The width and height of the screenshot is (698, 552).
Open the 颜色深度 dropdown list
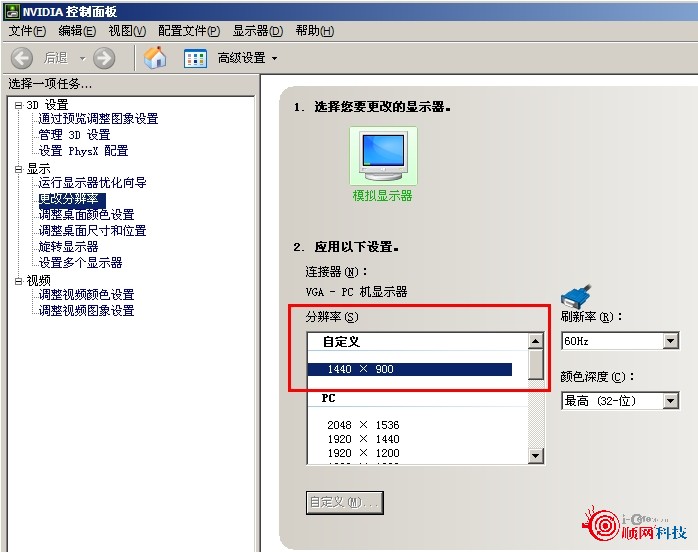tap(620, 401)
